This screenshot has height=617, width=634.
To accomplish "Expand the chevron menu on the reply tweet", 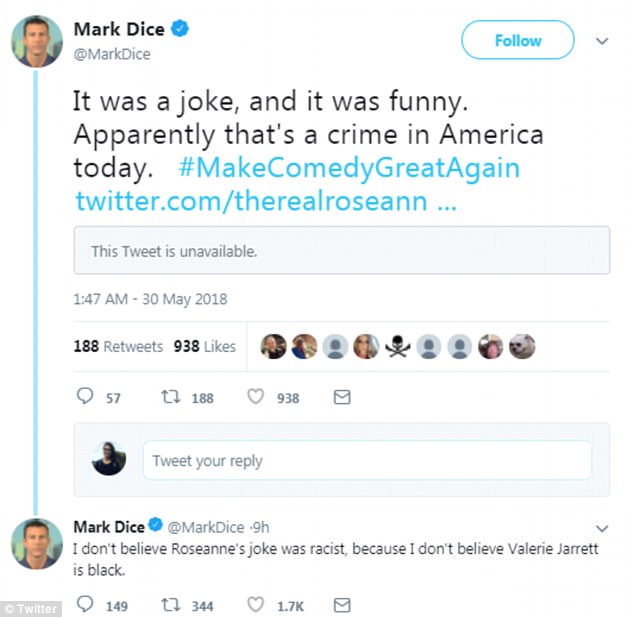I will click(x=602, y=526).
